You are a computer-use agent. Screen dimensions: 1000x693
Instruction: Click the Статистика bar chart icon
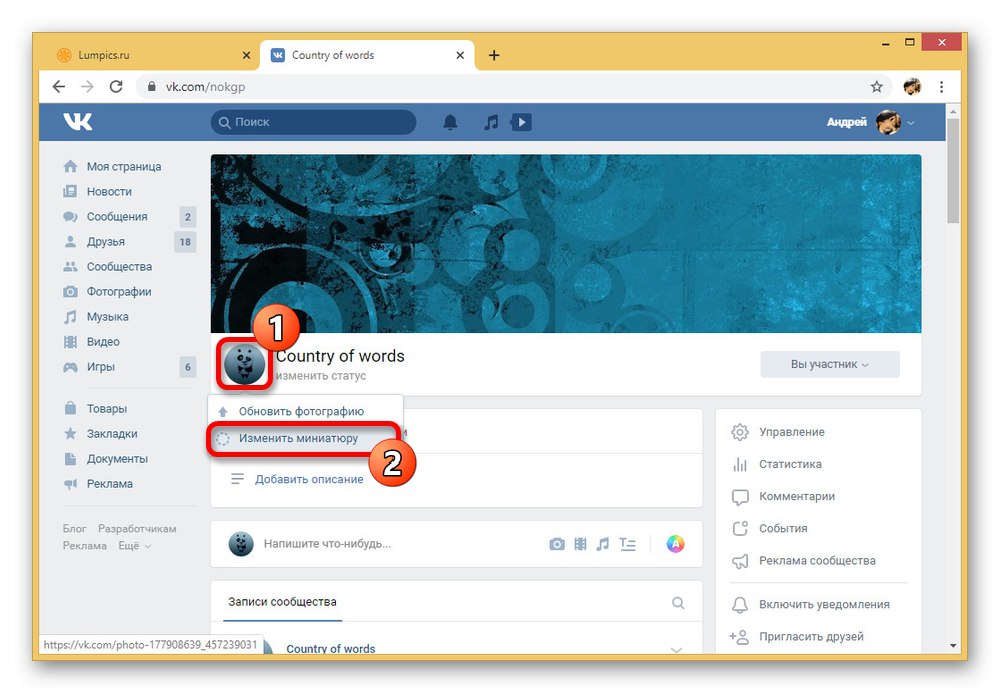click(x=740, y=464)
